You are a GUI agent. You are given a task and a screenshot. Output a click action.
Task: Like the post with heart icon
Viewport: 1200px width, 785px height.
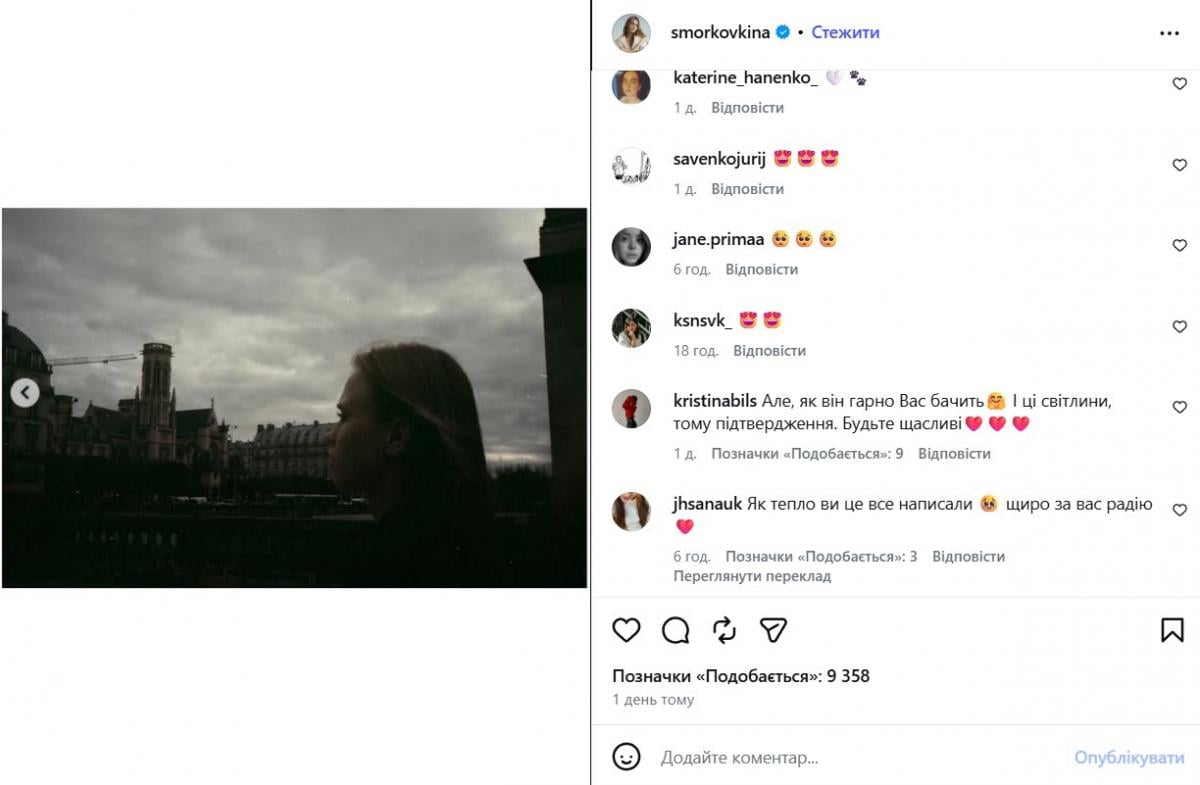coord(626,630)
